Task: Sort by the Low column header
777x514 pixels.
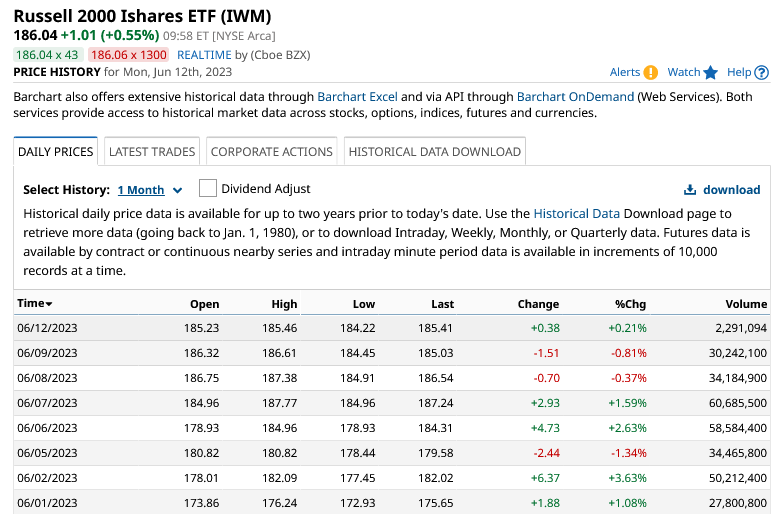Action: (x=364, y=304)
